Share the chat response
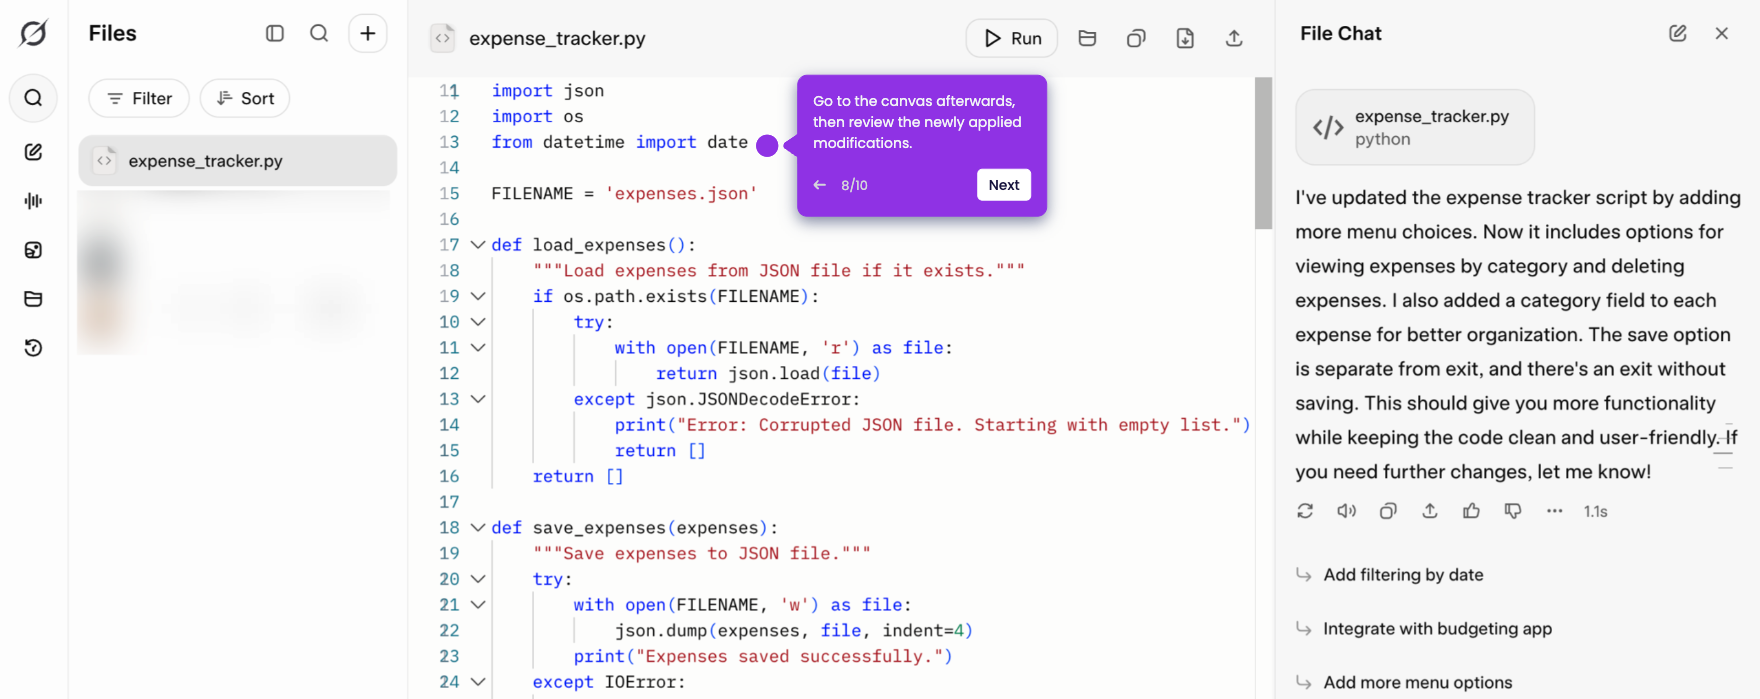 [x=1430, y=511]
